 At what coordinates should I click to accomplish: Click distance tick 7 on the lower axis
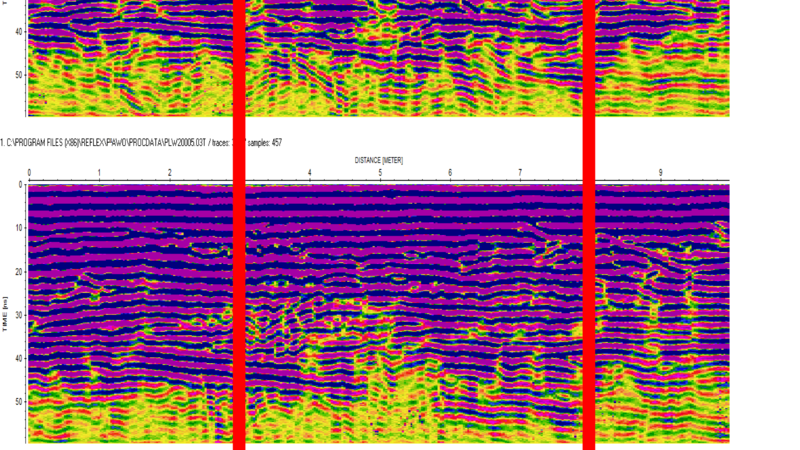tap(520, 173)
